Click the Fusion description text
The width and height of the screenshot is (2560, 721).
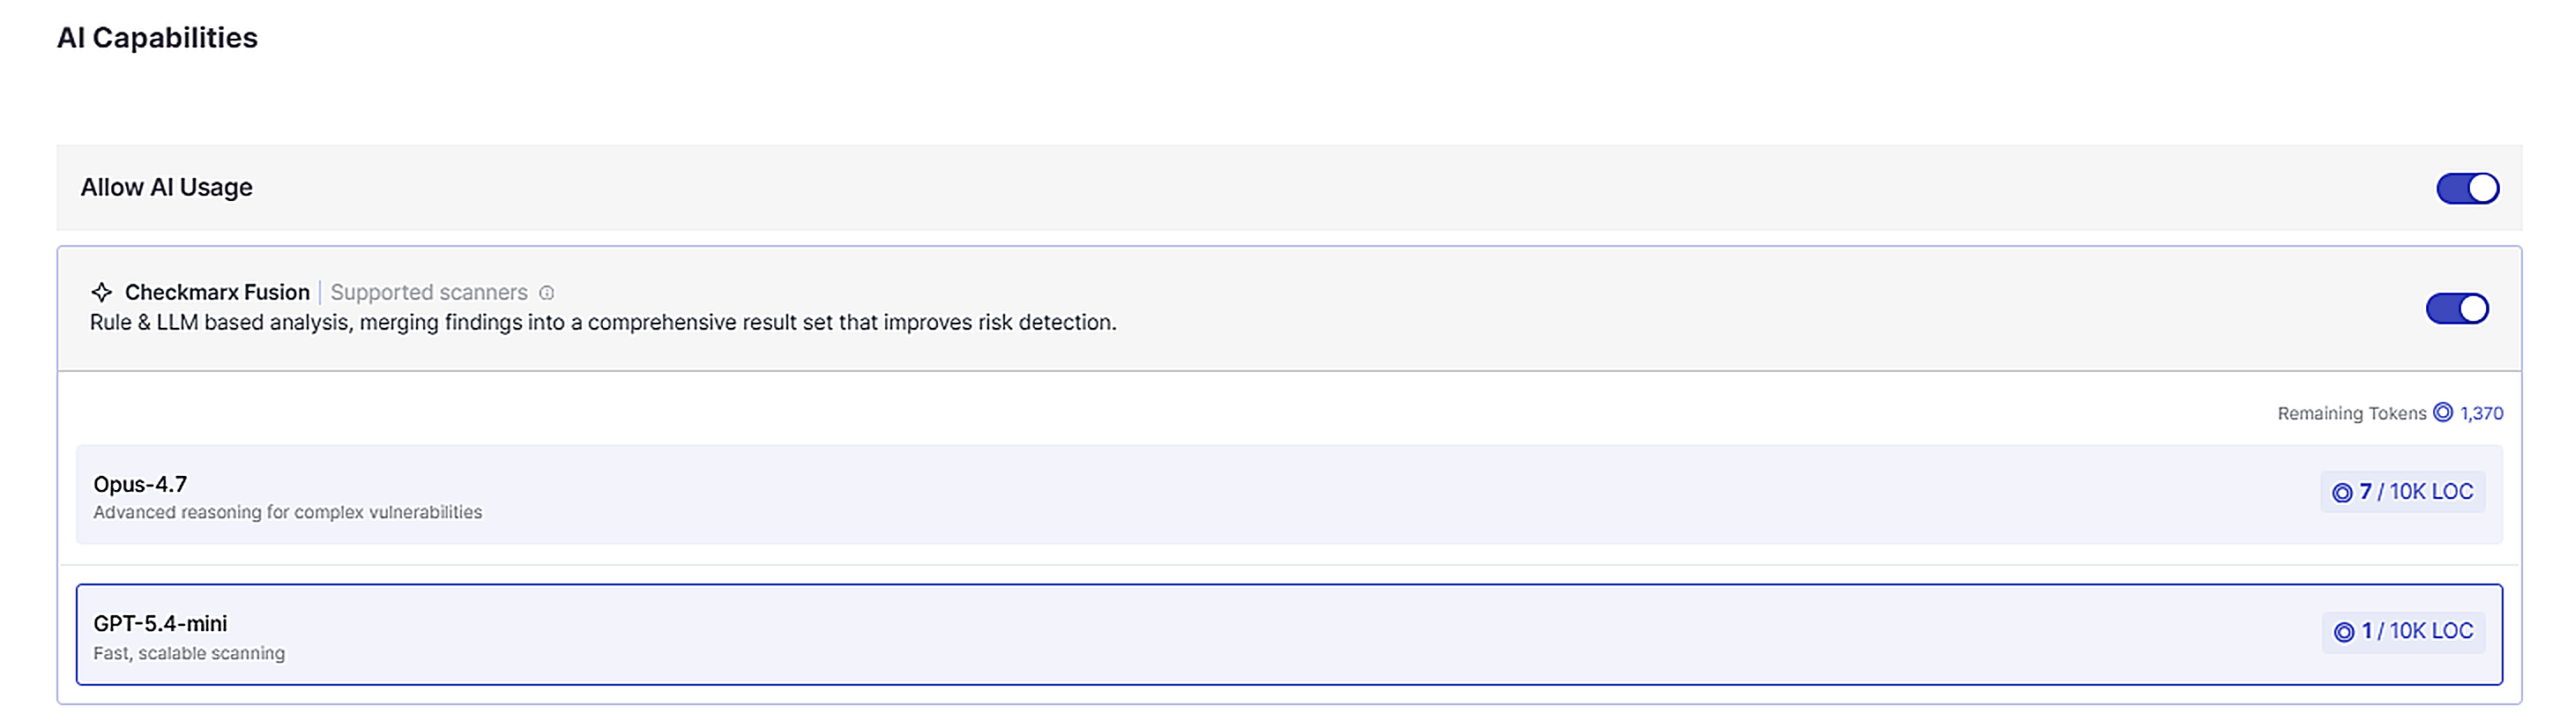pos(603,322)
